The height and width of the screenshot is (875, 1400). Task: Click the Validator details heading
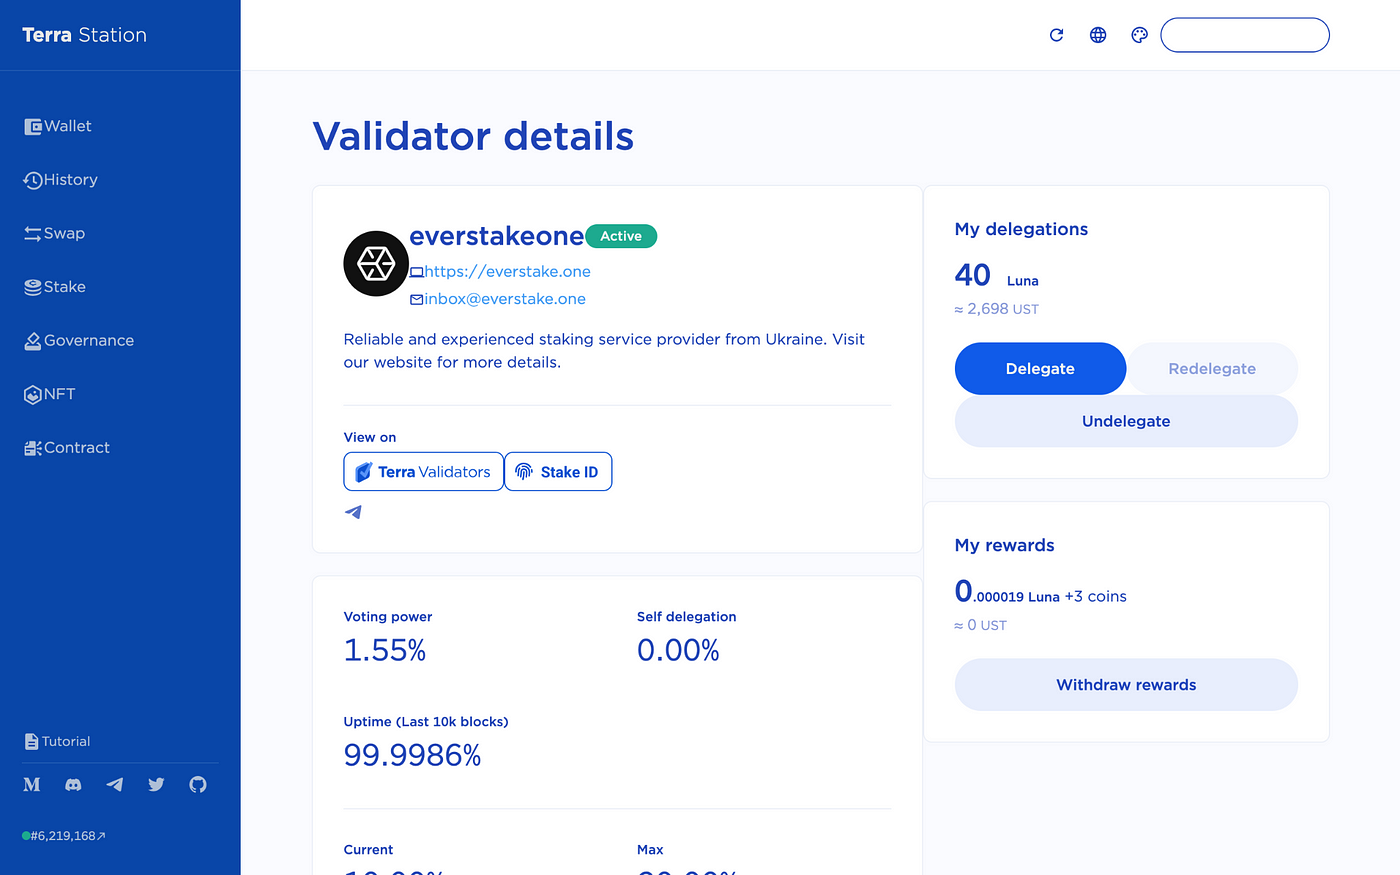[x=473, y=136]
